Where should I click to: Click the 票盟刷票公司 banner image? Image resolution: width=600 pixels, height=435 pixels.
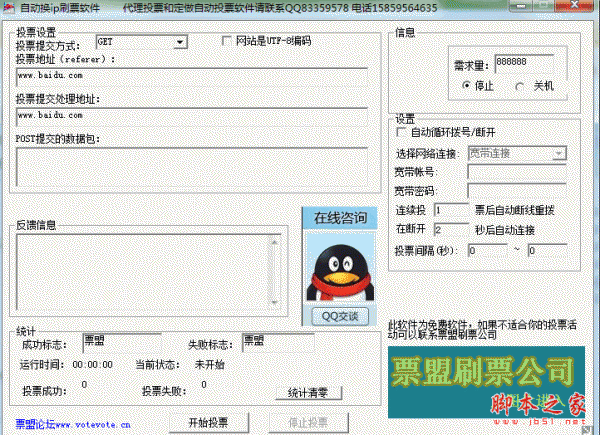pos(486,382)
